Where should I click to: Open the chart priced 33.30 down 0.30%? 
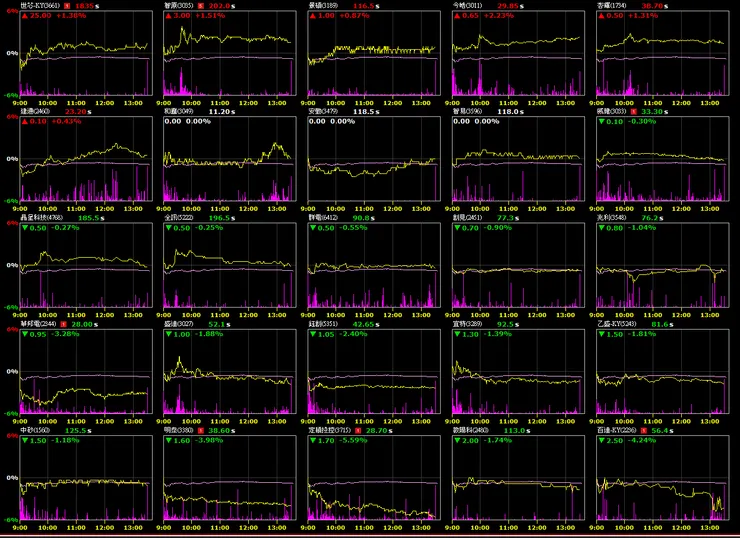663,159
